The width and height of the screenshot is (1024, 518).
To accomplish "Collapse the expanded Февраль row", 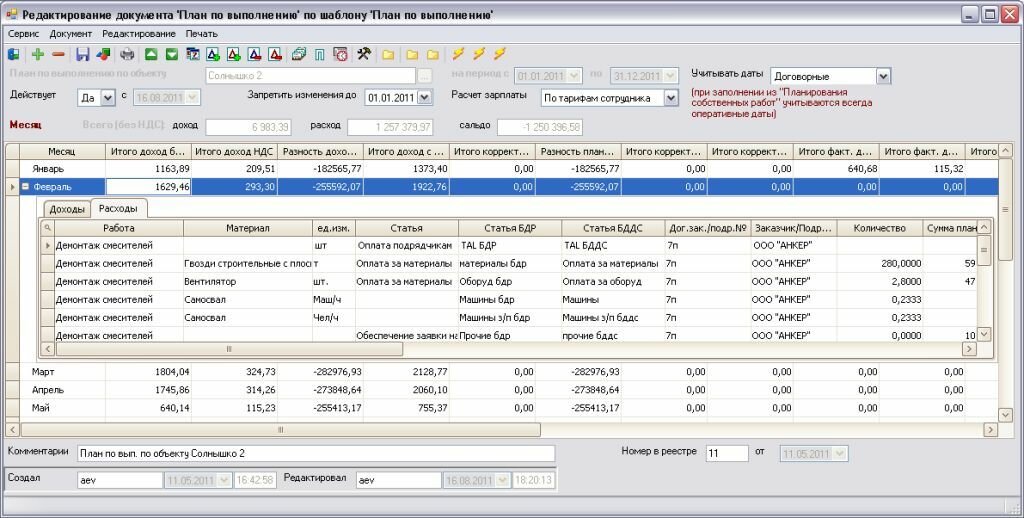I will point(25,187).
